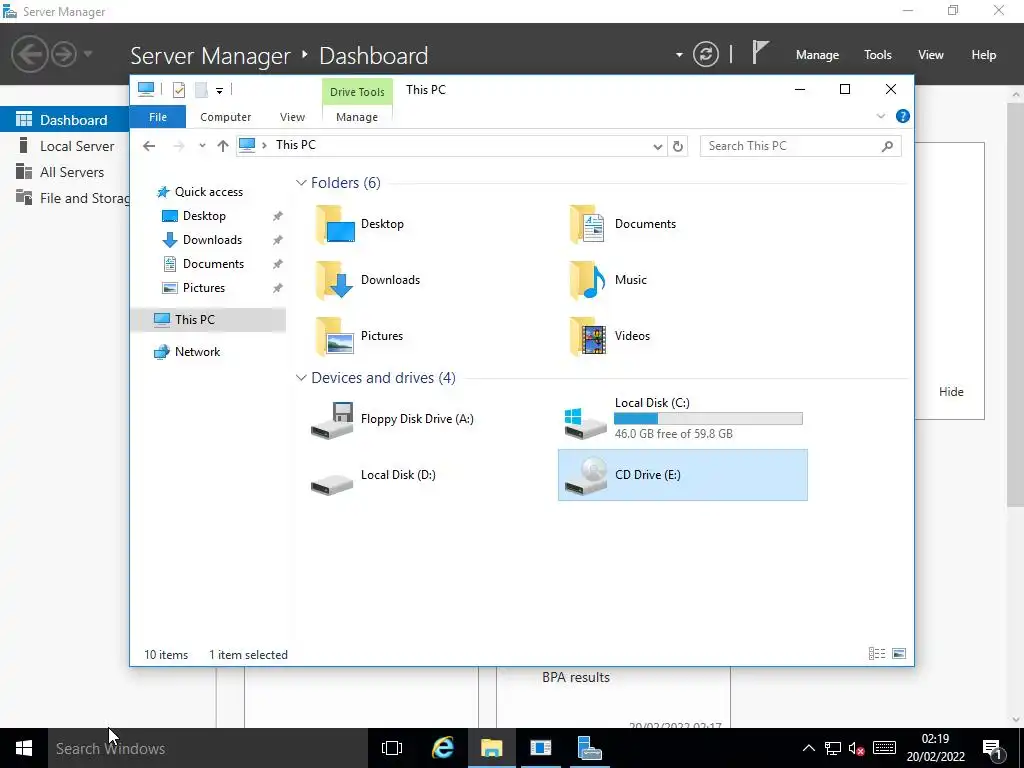This screenshot has height=768, width=1024.
Task: Click the Server Manager taskbar icon
Action: click(590, 748)
